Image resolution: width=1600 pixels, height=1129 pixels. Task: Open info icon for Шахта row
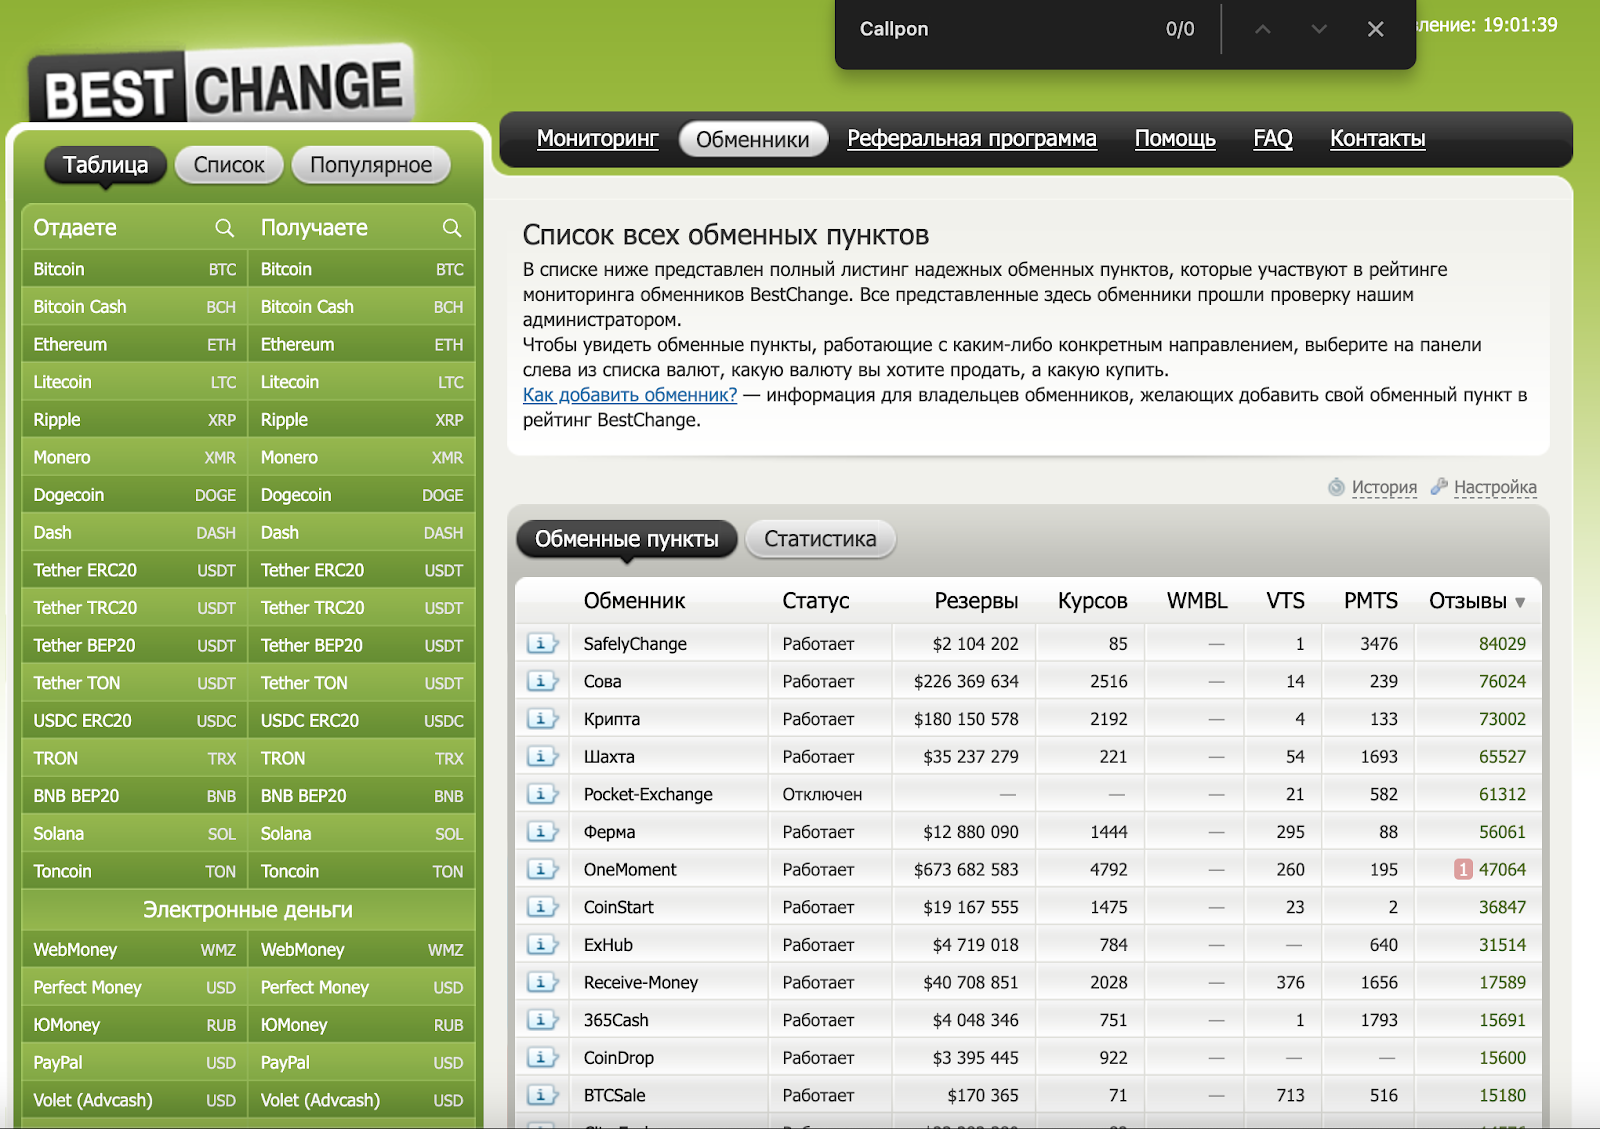click(542, 756)
